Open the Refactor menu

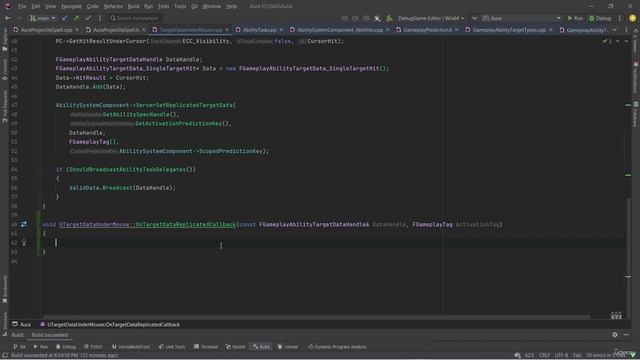[113, 7]
